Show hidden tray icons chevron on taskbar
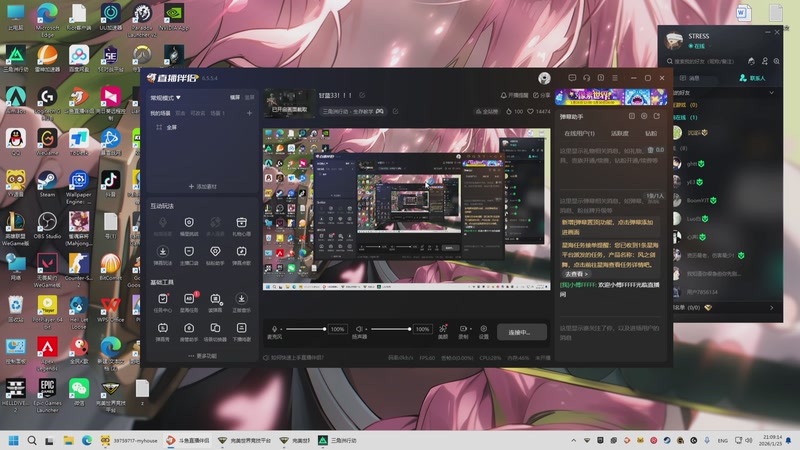The width and height of the screenshot is (800, 450). pyautogui.click(x=573, y=440)
